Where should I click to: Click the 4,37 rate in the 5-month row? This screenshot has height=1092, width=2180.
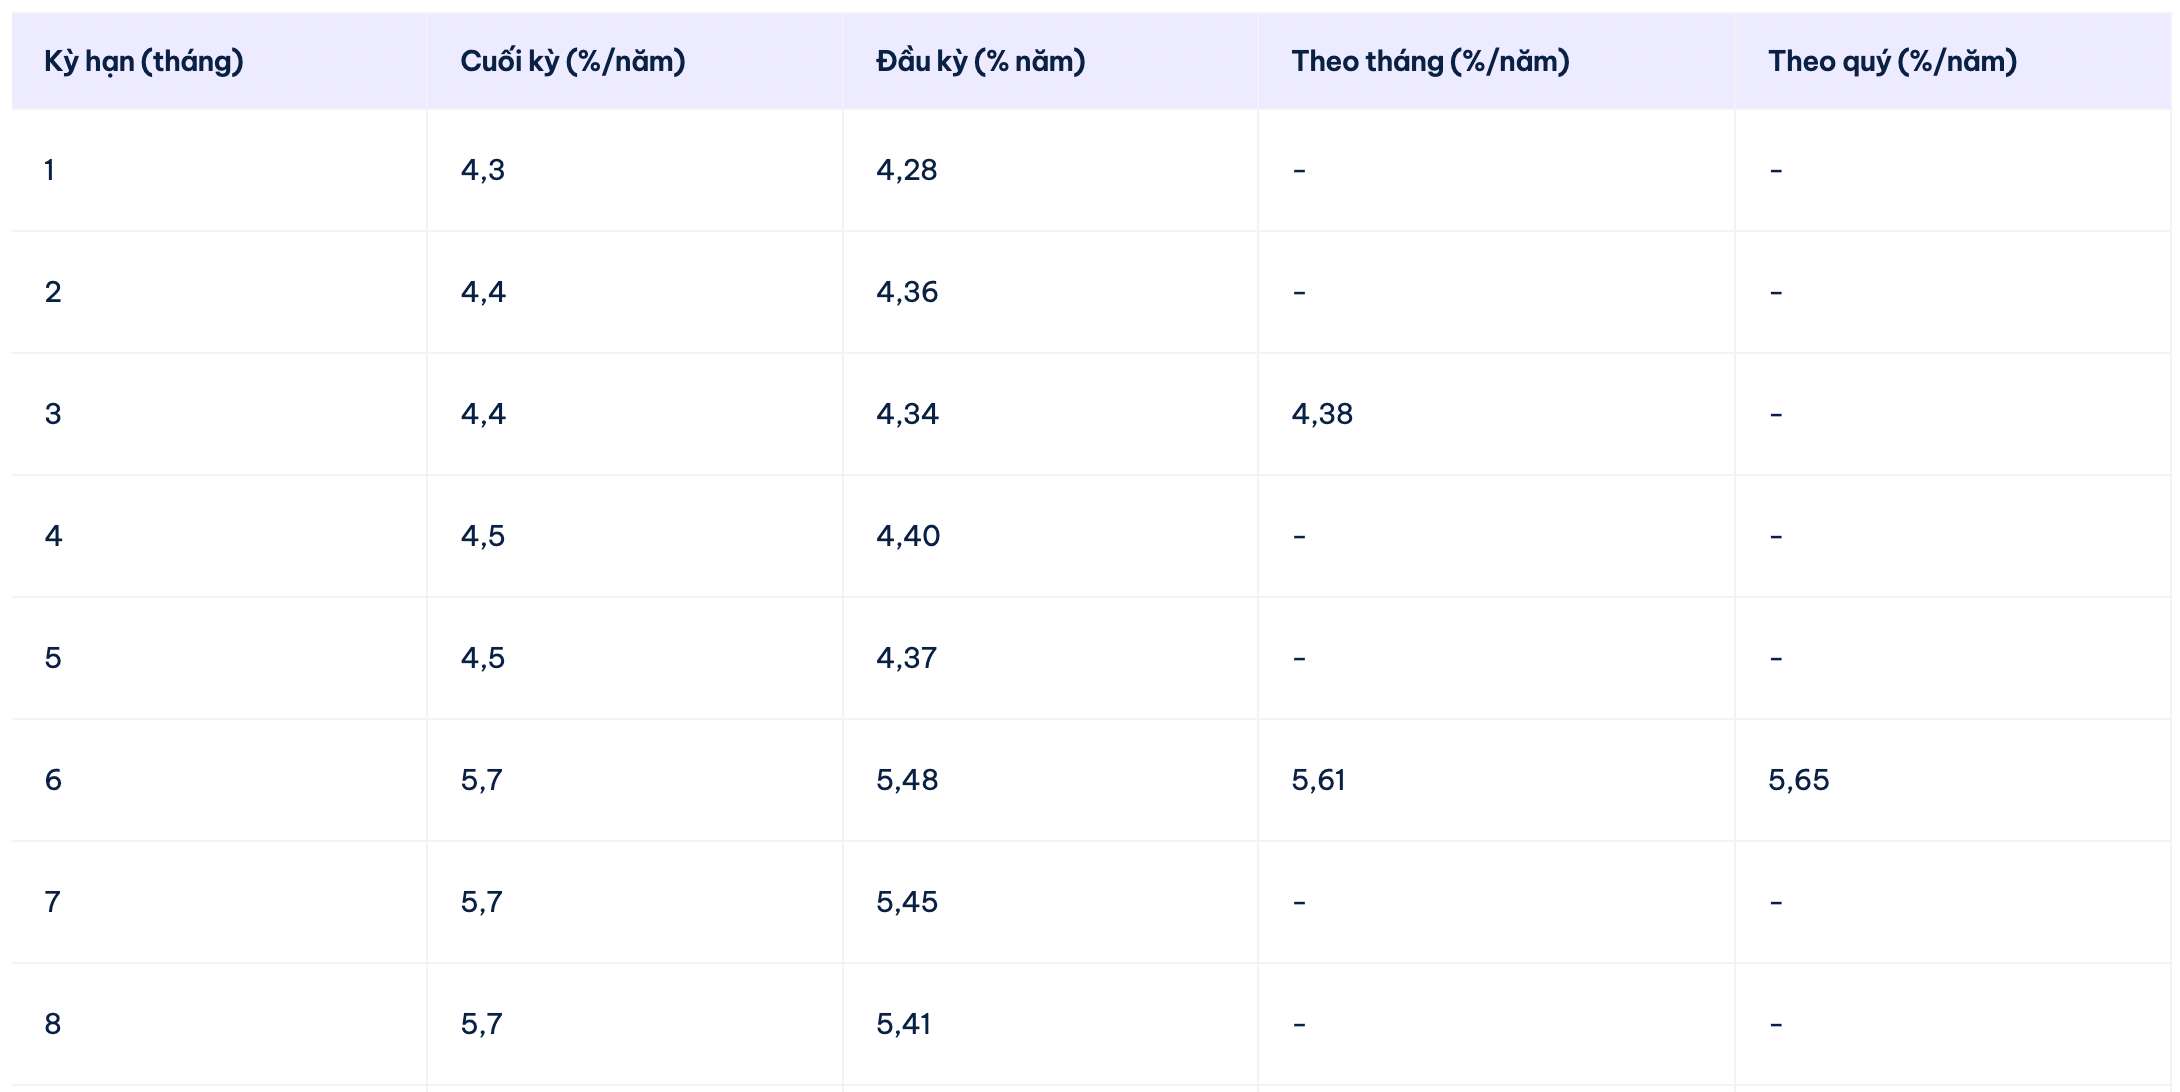(x=906, y=658)
